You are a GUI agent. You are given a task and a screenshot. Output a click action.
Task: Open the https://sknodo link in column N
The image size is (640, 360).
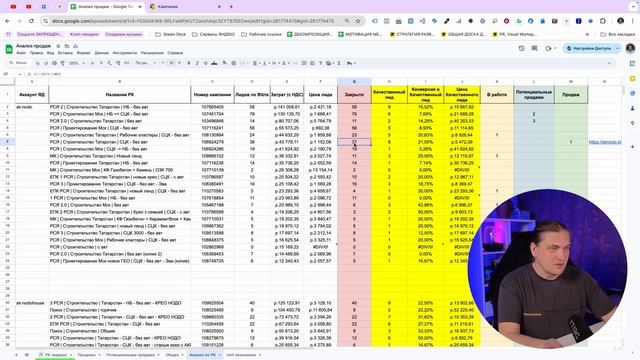coord(605,142)
